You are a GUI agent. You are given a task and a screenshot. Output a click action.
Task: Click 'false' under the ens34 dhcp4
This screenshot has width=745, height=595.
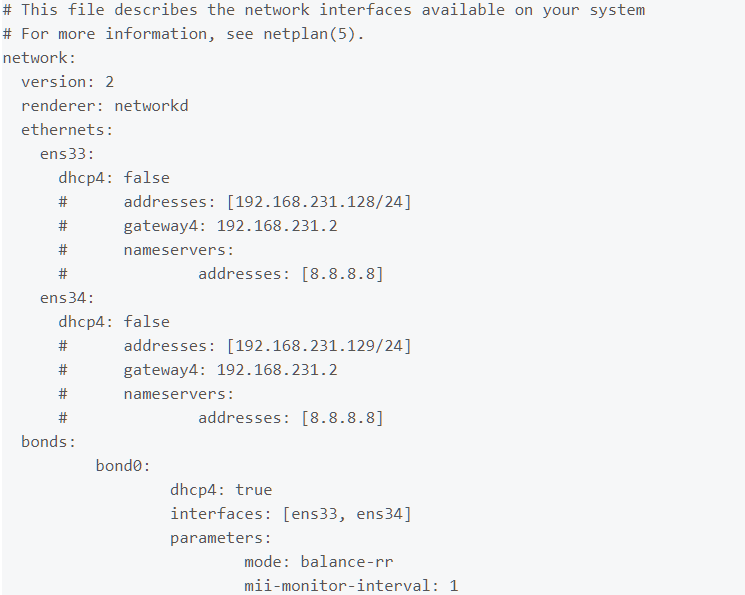tap(146, 322)
